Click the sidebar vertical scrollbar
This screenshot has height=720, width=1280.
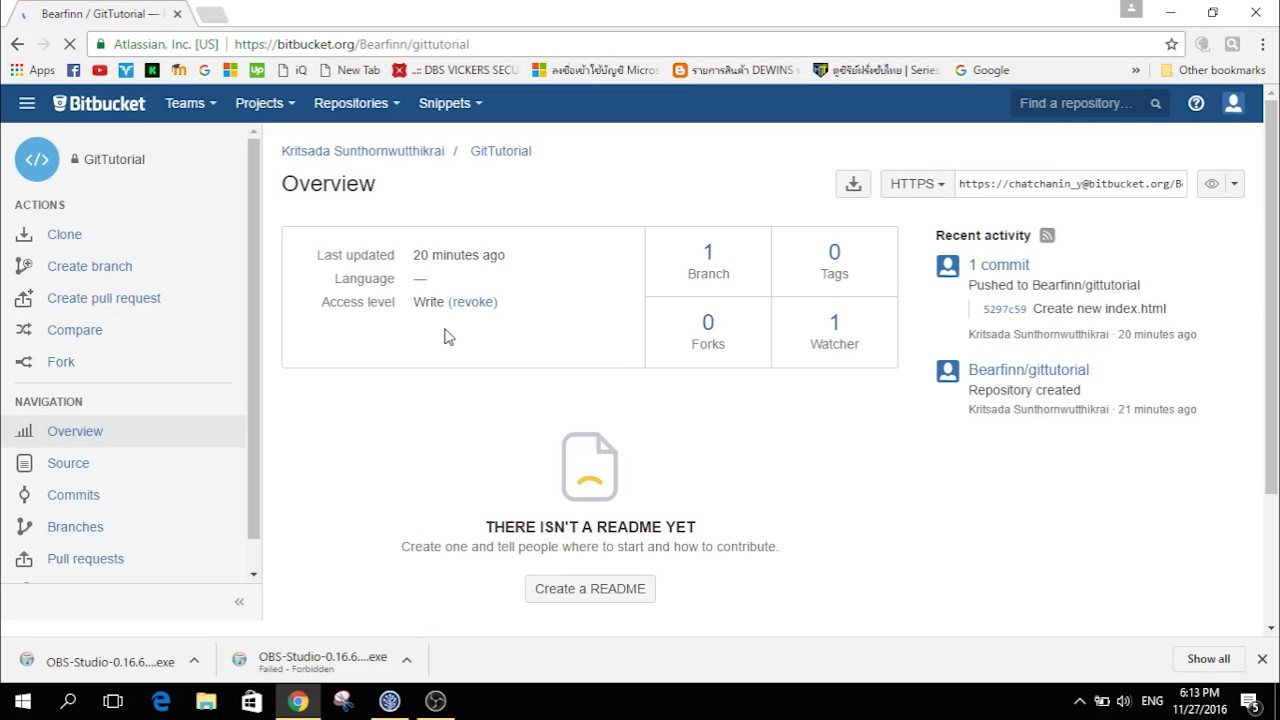pos(253,340)
